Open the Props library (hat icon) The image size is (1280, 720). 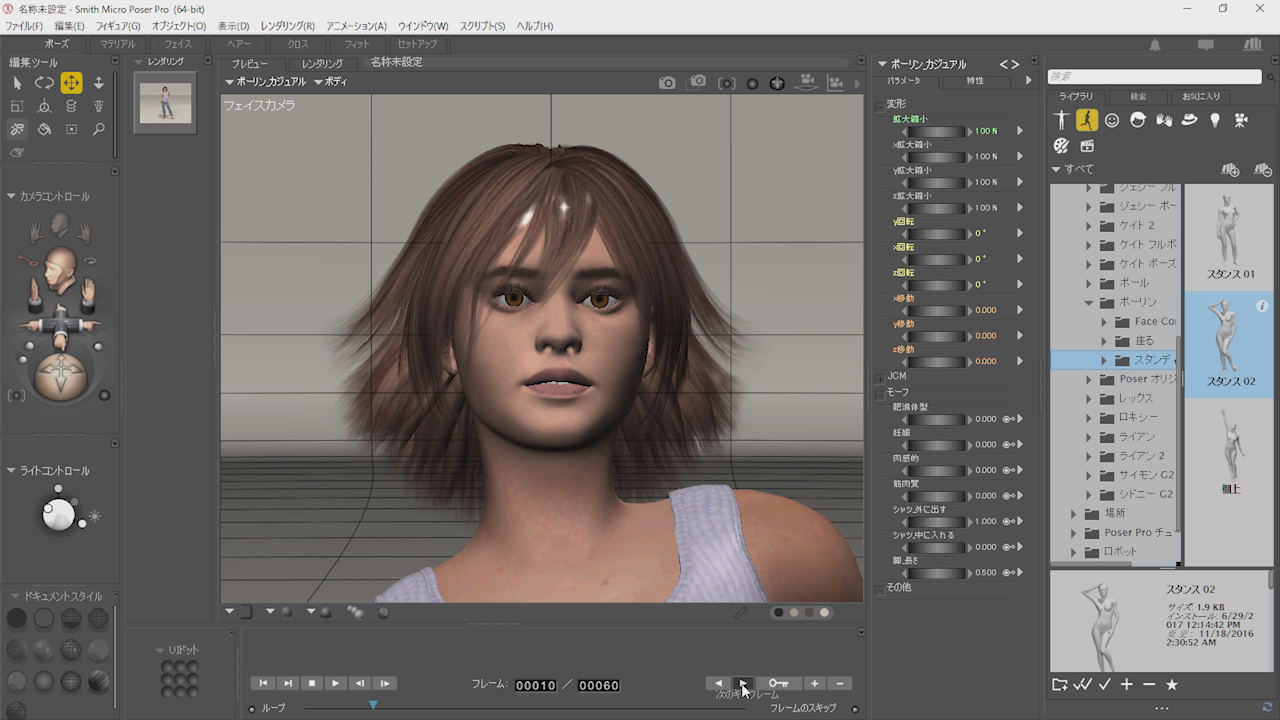pyautogui.click(x=1189, y=119)
